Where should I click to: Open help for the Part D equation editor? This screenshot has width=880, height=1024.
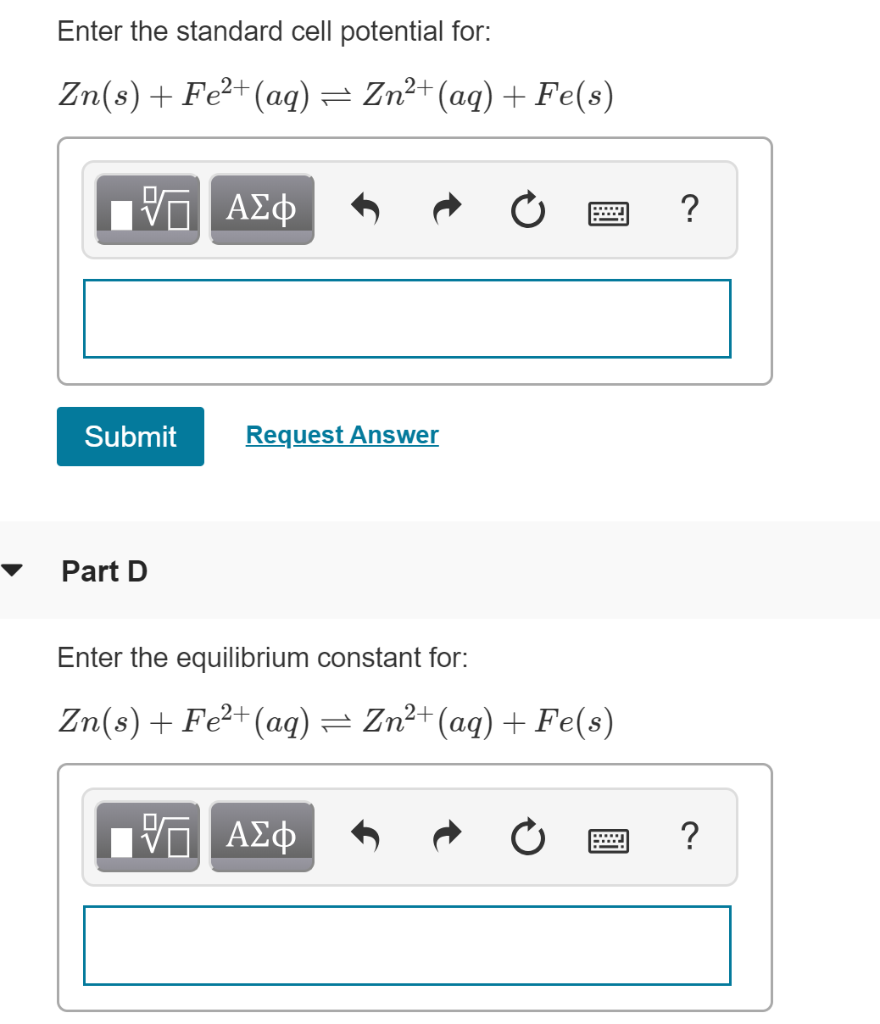click(689, 837)
